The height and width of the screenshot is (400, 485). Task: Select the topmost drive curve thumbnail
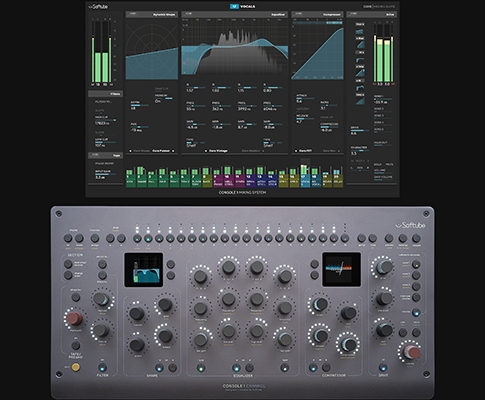(360, 31)
